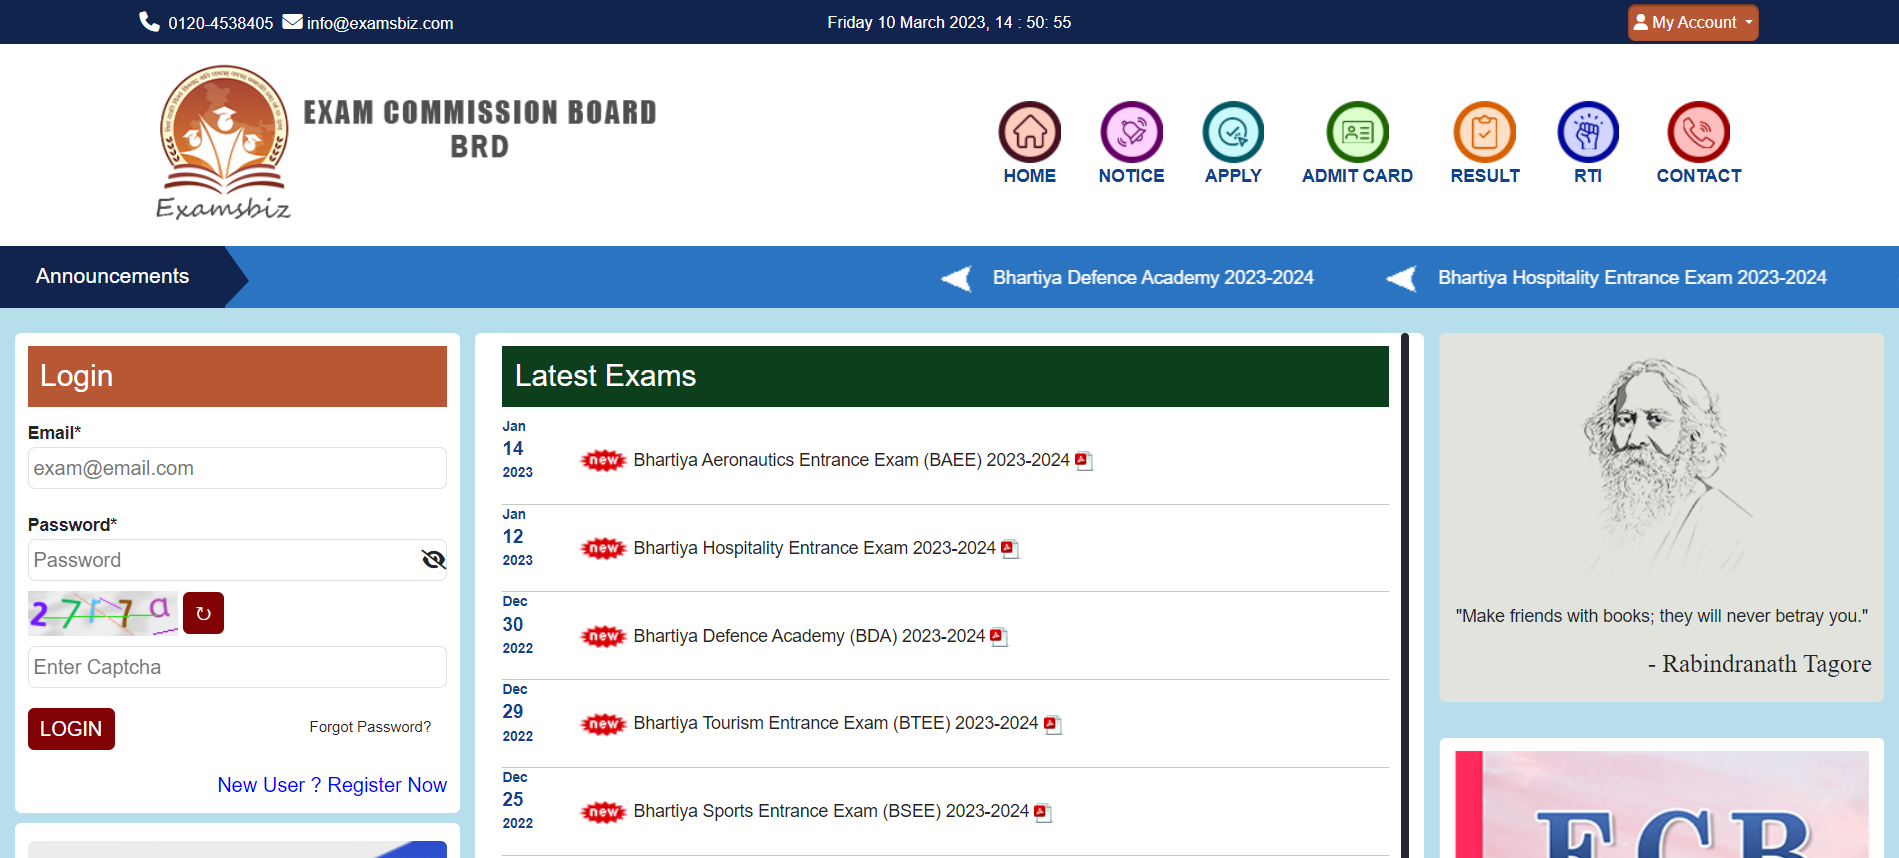The width and height of the screenshot is (1899, 858).
Task: Open PDF icon for Bhartiya Aeronautics Entrance Exam
Action: click(x=1083, y=461)
